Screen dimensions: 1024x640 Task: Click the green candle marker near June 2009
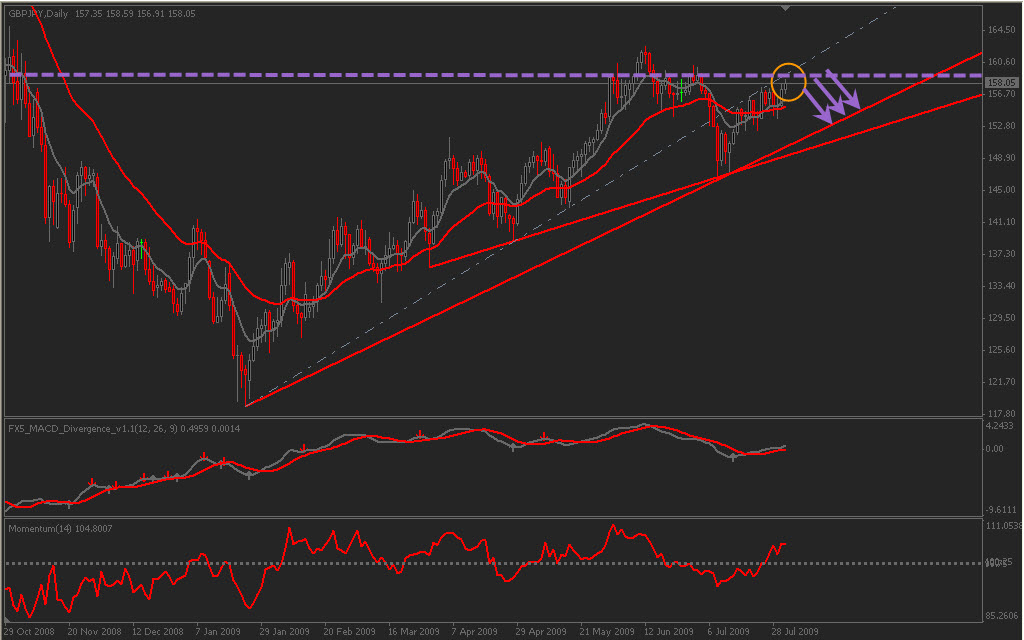coord(680,90)
